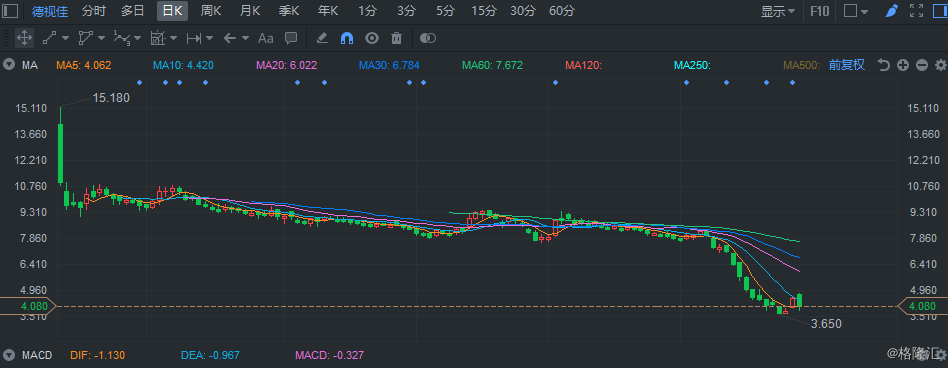Open the layout square dropdown arrow
The image size is (948, 368).
click(864, 11)
